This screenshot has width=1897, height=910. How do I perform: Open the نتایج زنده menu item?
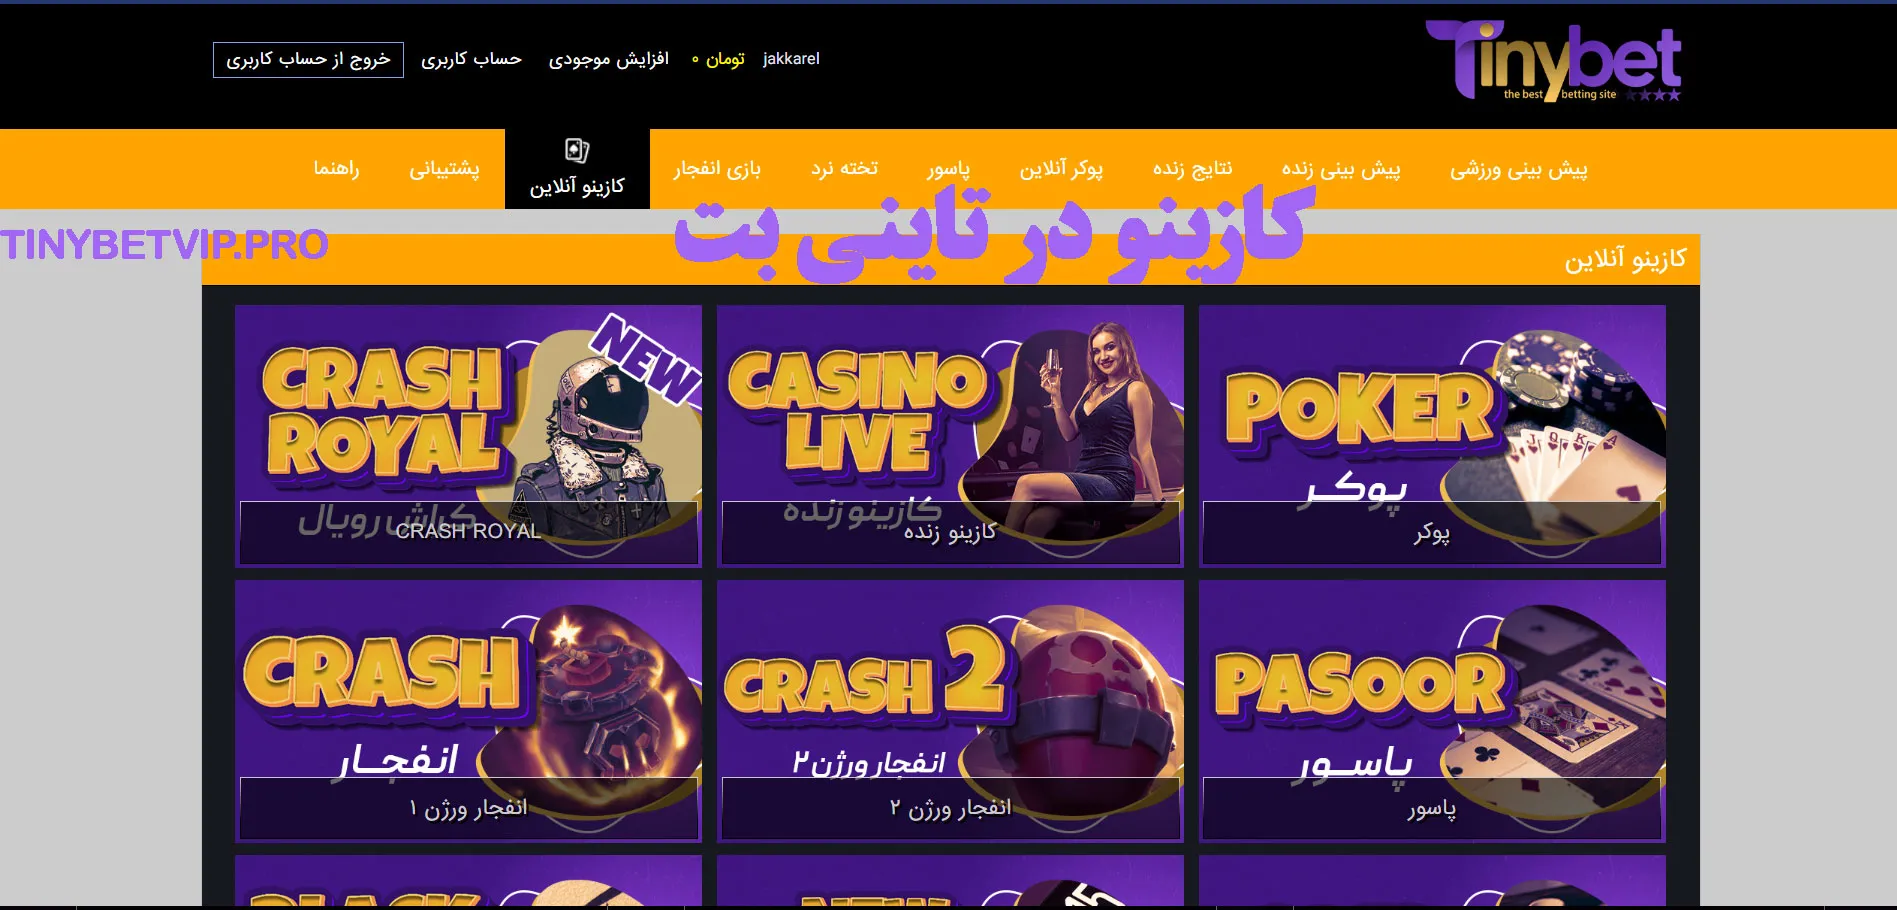(x=1192, y=169)
